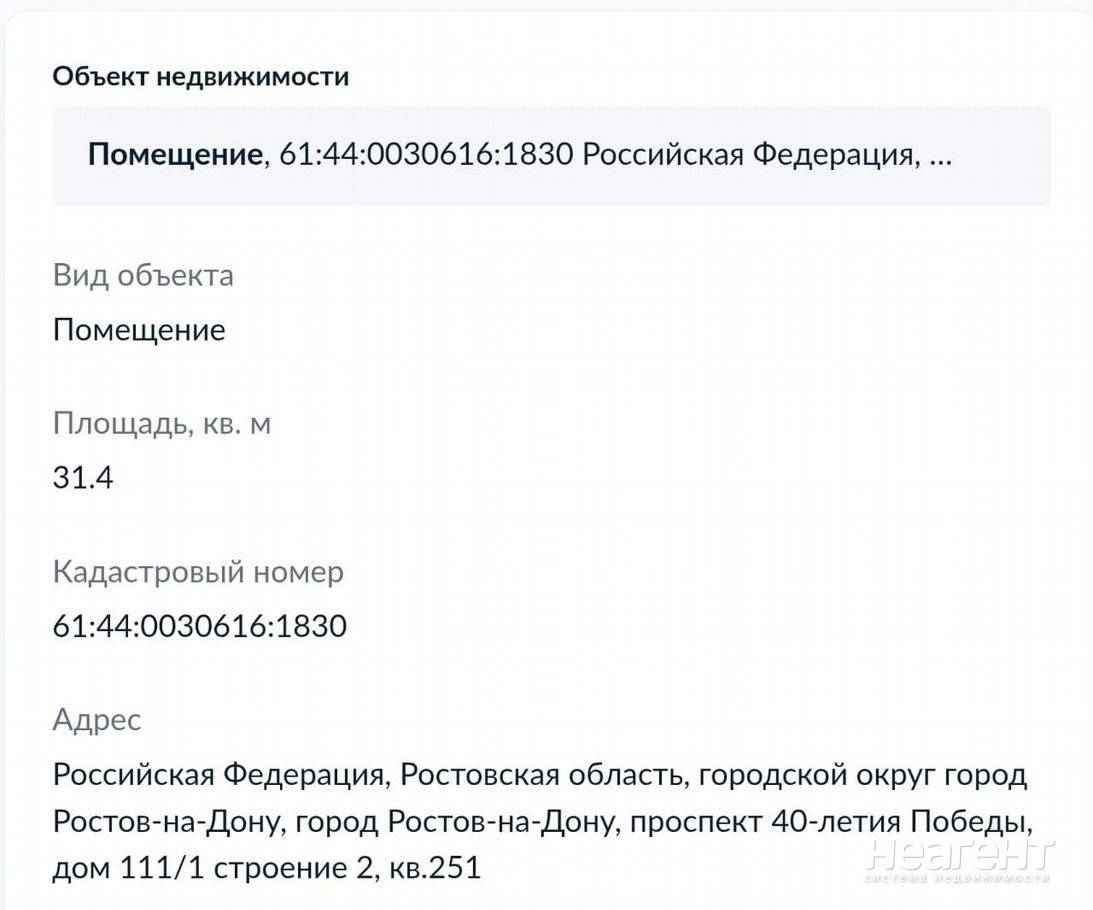Select the 'Вид объекта' label
This screenshot has width=1093, height=910.
[x=143, y=276]
